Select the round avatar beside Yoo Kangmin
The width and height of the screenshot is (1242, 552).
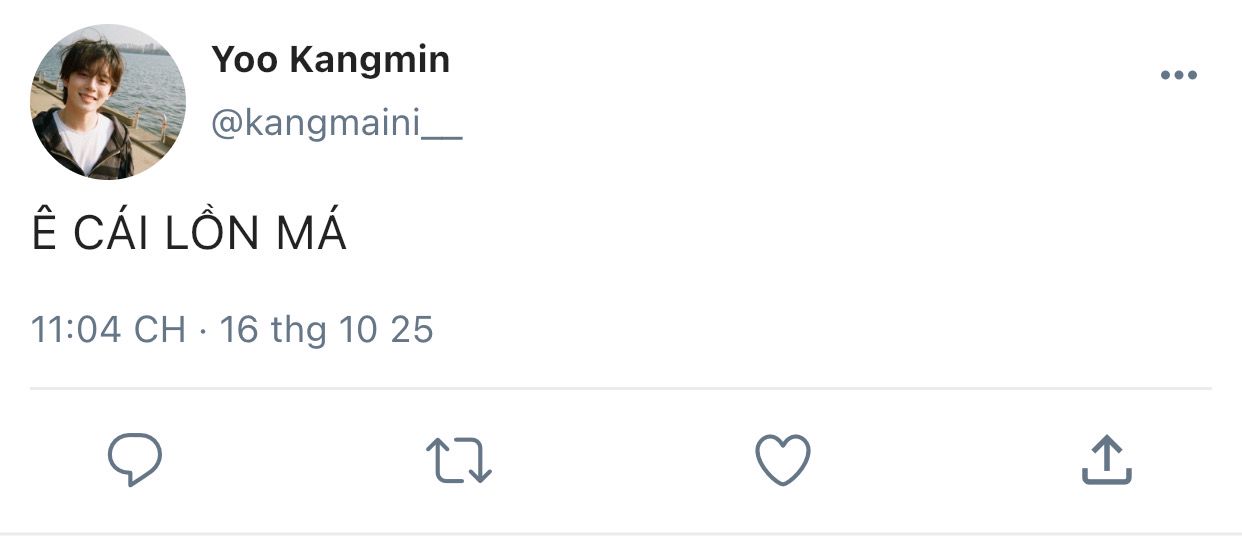coord(108,102)
